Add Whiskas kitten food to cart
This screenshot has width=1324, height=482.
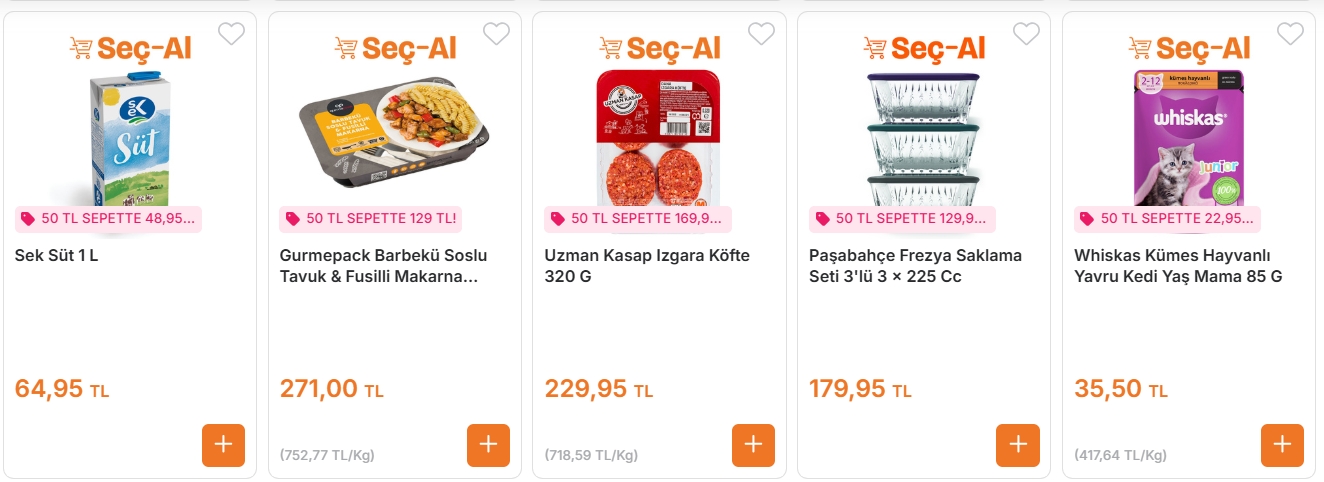pos(1282,445)
